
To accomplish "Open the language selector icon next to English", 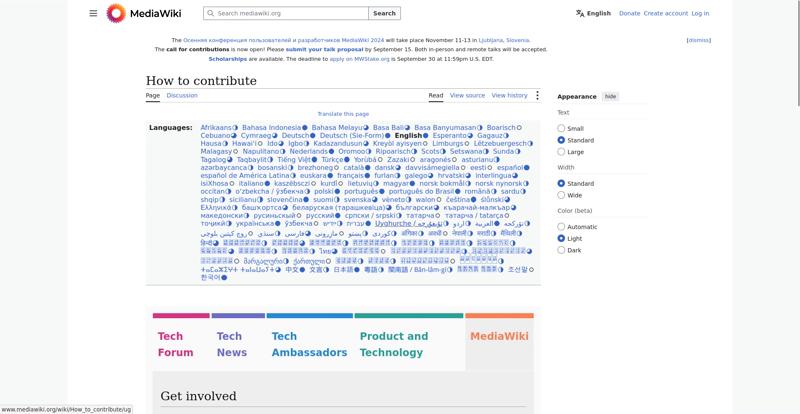I will click(x=580, y=13).
